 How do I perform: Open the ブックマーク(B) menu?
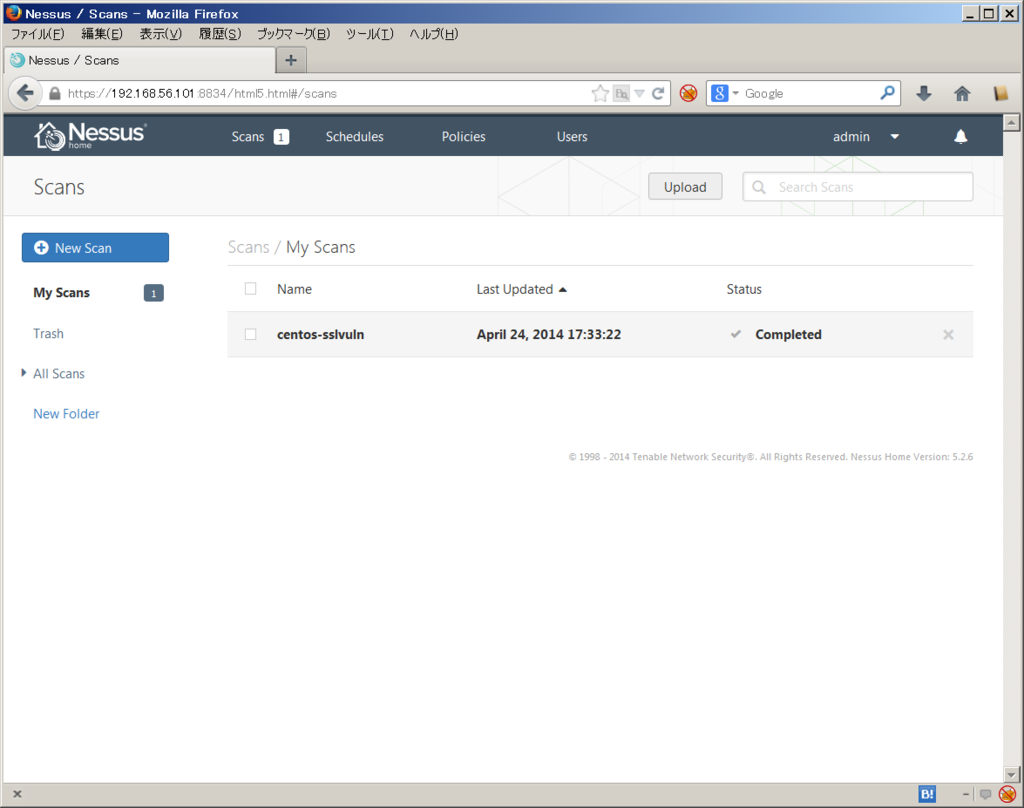(x=293, y=34)
